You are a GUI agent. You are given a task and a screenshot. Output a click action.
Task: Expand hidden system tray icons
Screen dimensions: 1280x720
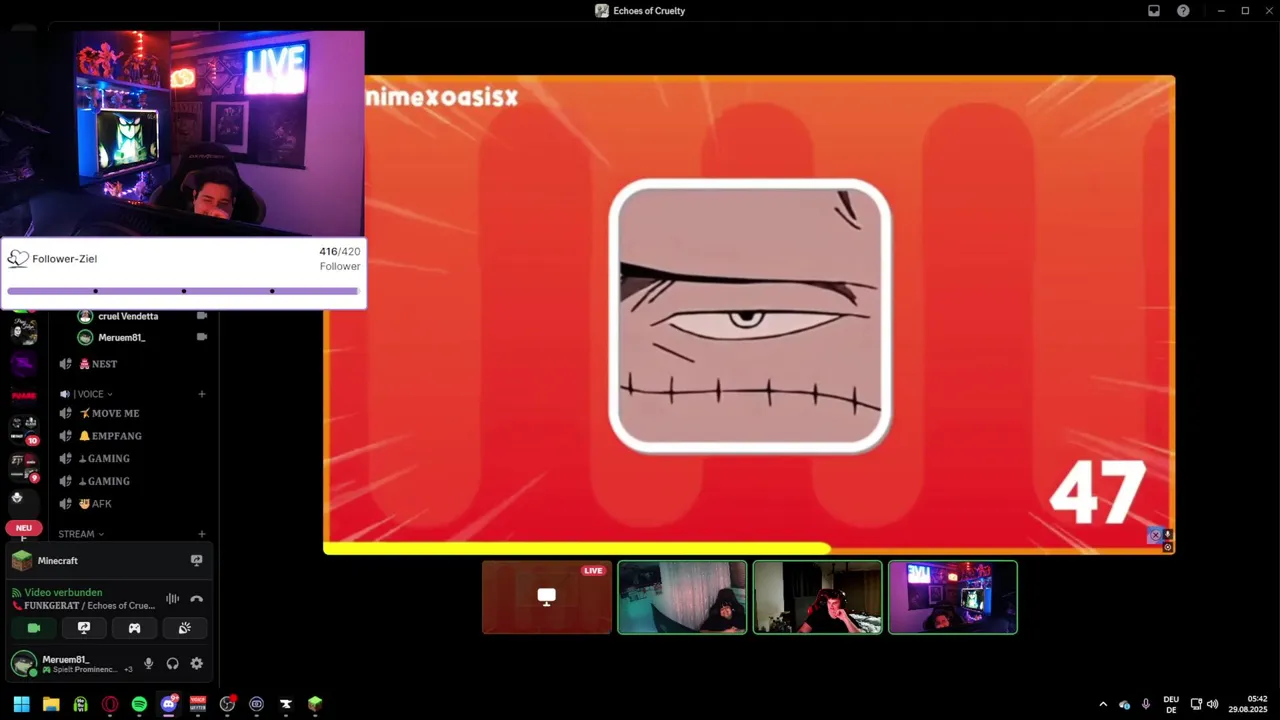click(x=1103, y=704)
